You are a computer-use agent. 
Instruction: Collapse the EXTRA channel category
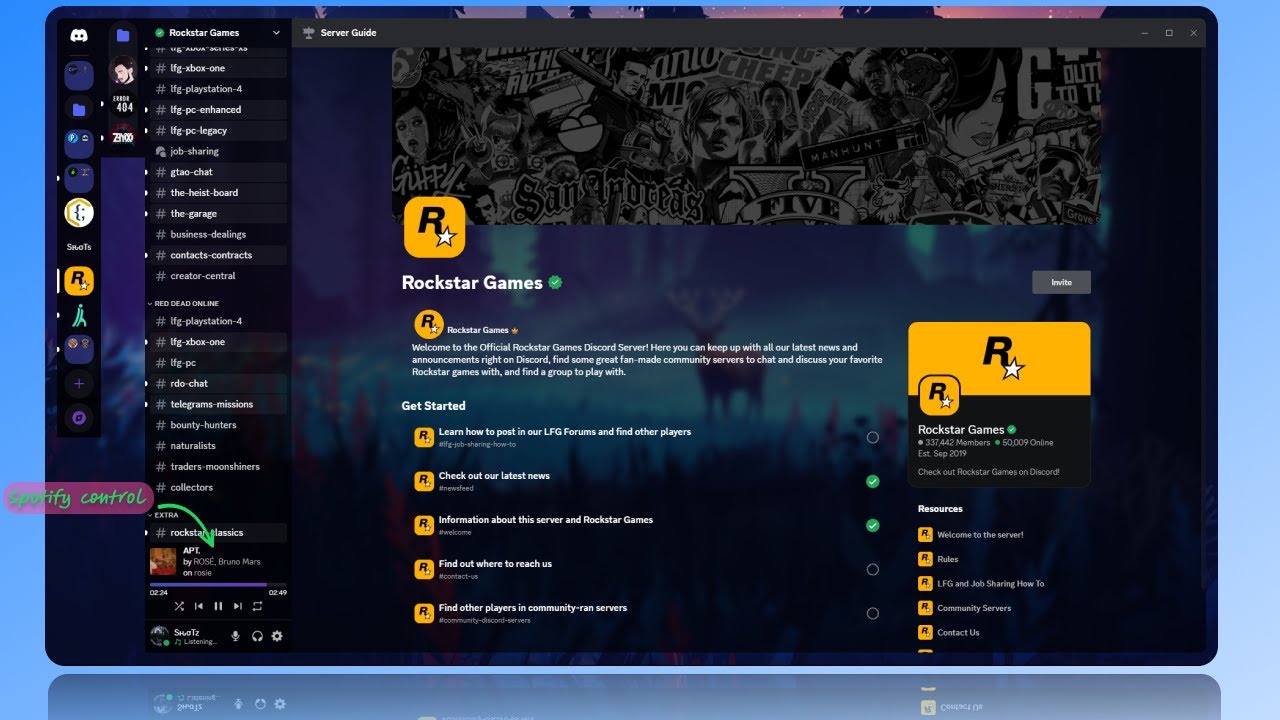point(164,515)
